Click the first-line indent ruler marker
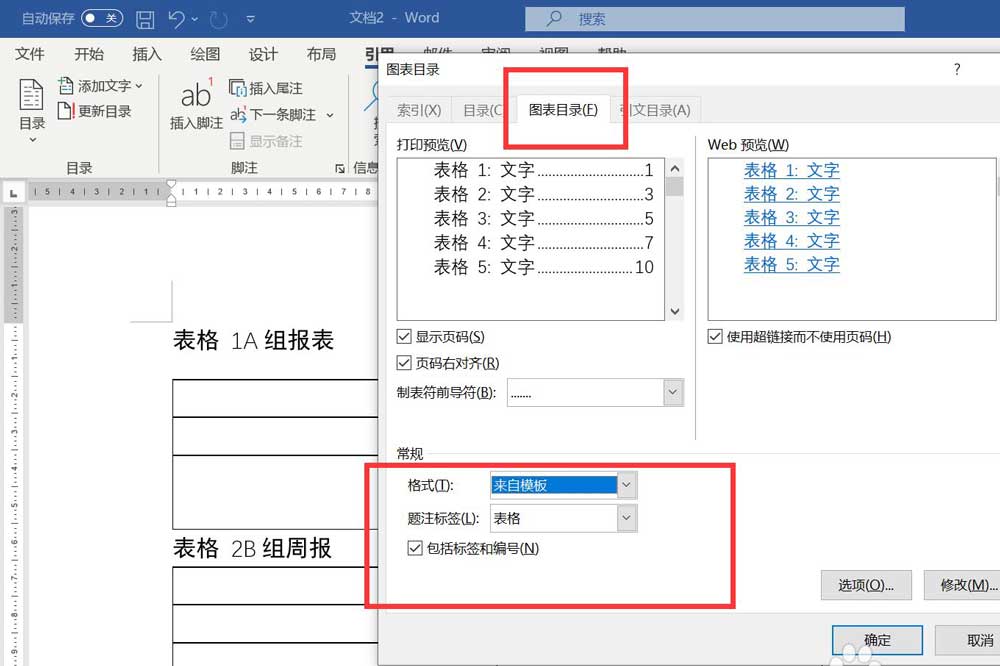 coord(171,186)
